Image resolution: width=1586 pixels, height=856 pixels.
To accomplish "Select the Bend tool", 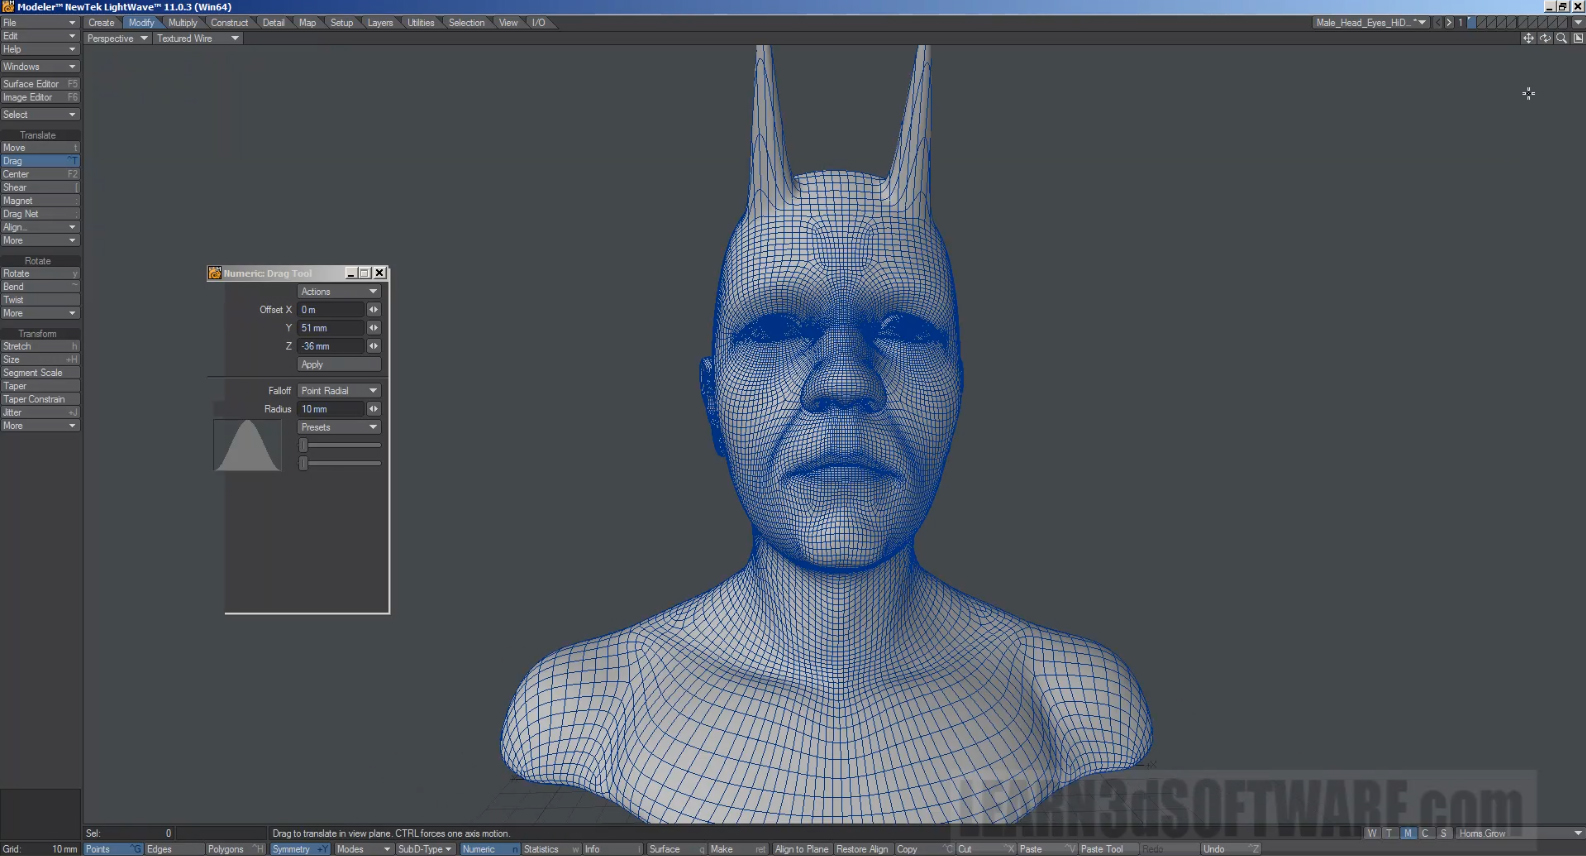I will pyautogui.click(x=40, y=287).
